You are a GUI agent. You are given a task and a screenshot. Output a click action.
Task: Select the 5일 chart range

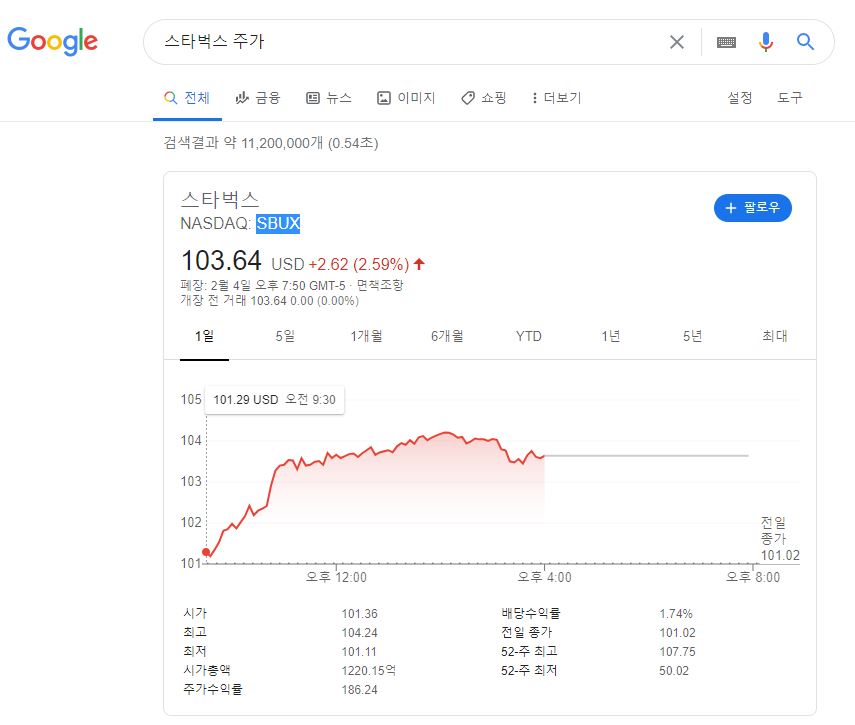(x=285, y=336)
